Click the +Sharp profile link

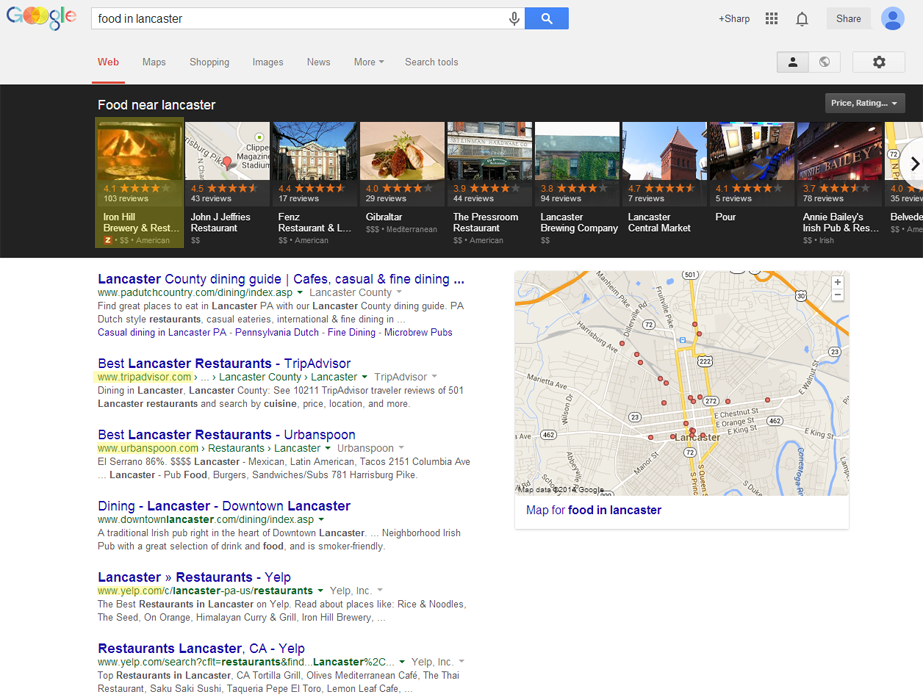pyautogui.click(x=733, y=19)
